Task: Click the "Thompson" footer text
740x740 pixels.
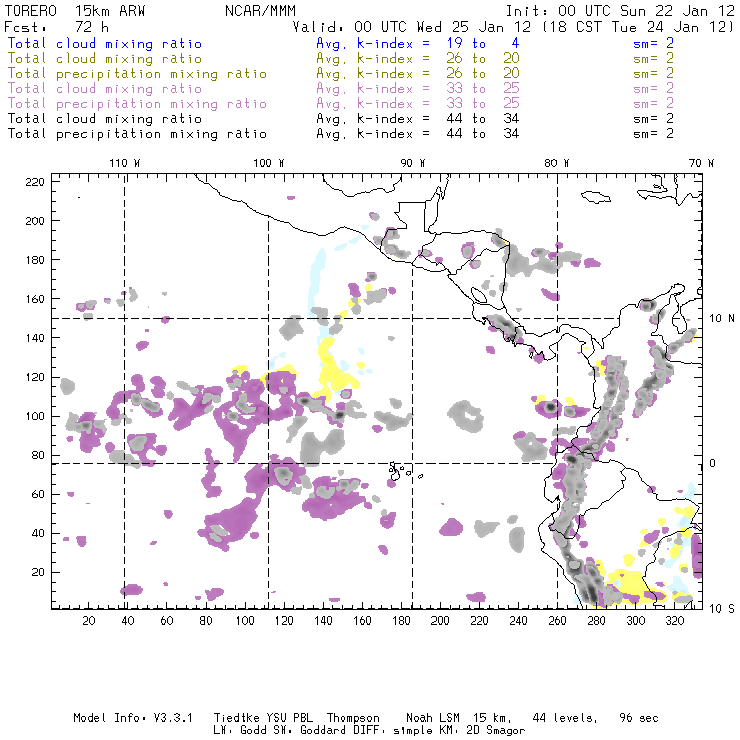Action: (353, 719)
